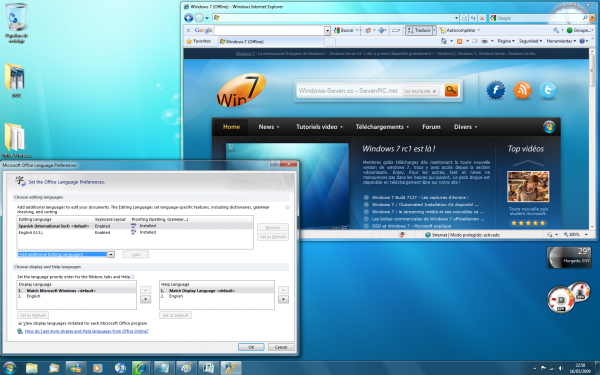Click Forum in the website navigation
The width and height of the screenshot is (600, 375).
[x=431, y=127]
